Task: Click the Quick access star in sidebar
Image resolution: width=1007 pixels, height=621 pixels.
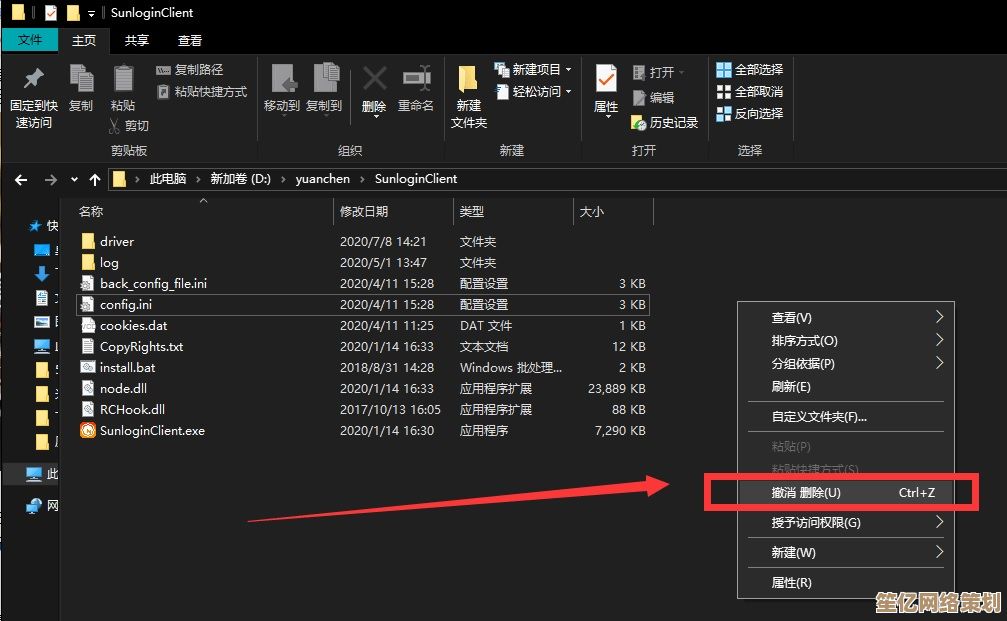Action: tap(36, 225)
